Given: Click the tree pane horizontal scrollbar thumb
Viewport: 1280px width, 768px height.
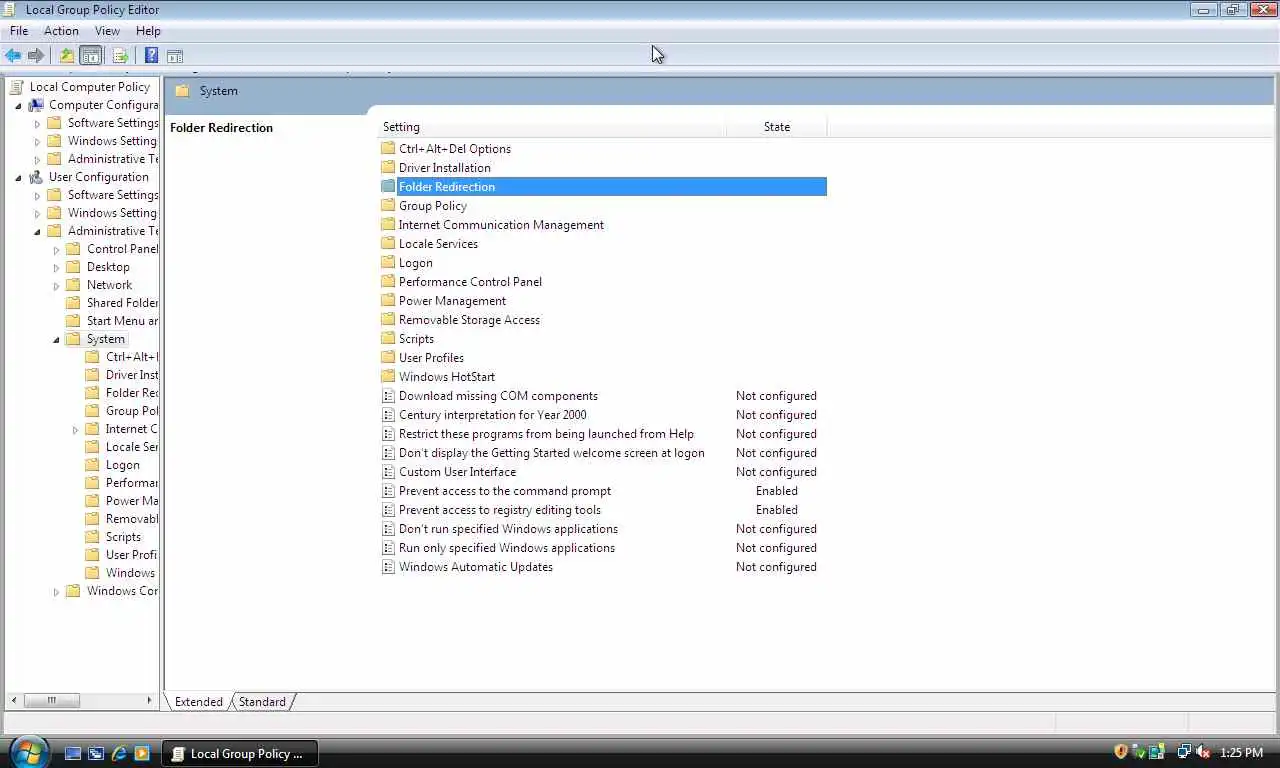Looking at the screenshot, I should click(51, 700).
